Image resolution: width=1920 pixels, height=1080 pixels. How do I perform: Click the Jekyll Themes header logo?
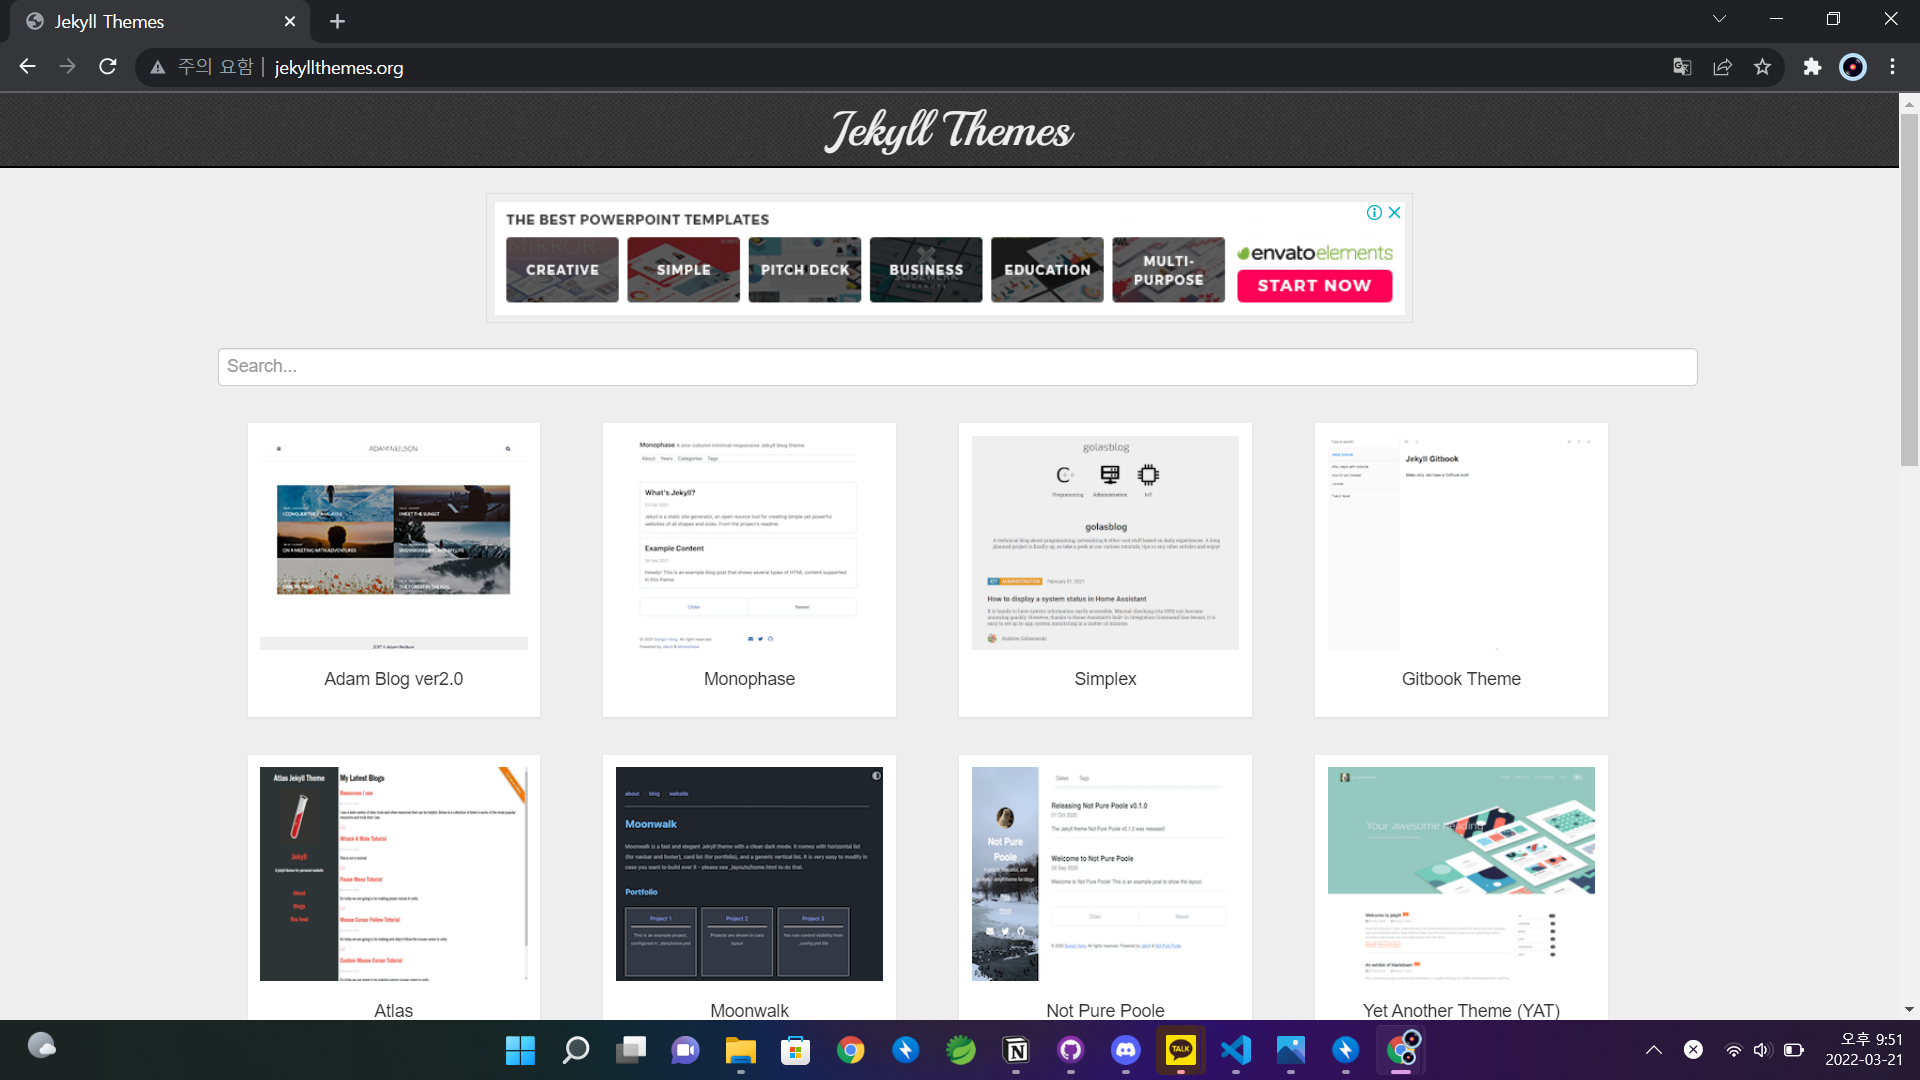948,130
